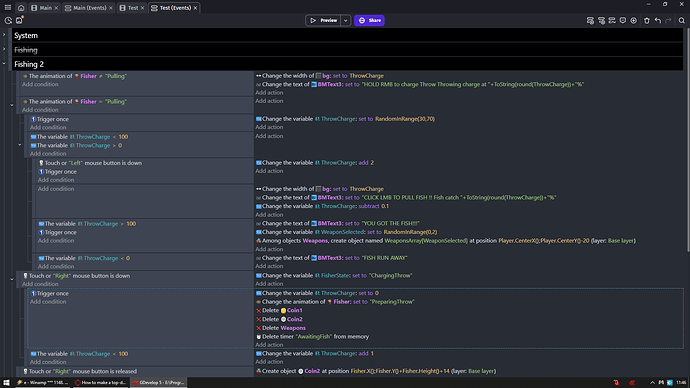Open the GDevelop 5 taskbar button
This screenshot has height=388, width=690.
click(x=159, y=382)
